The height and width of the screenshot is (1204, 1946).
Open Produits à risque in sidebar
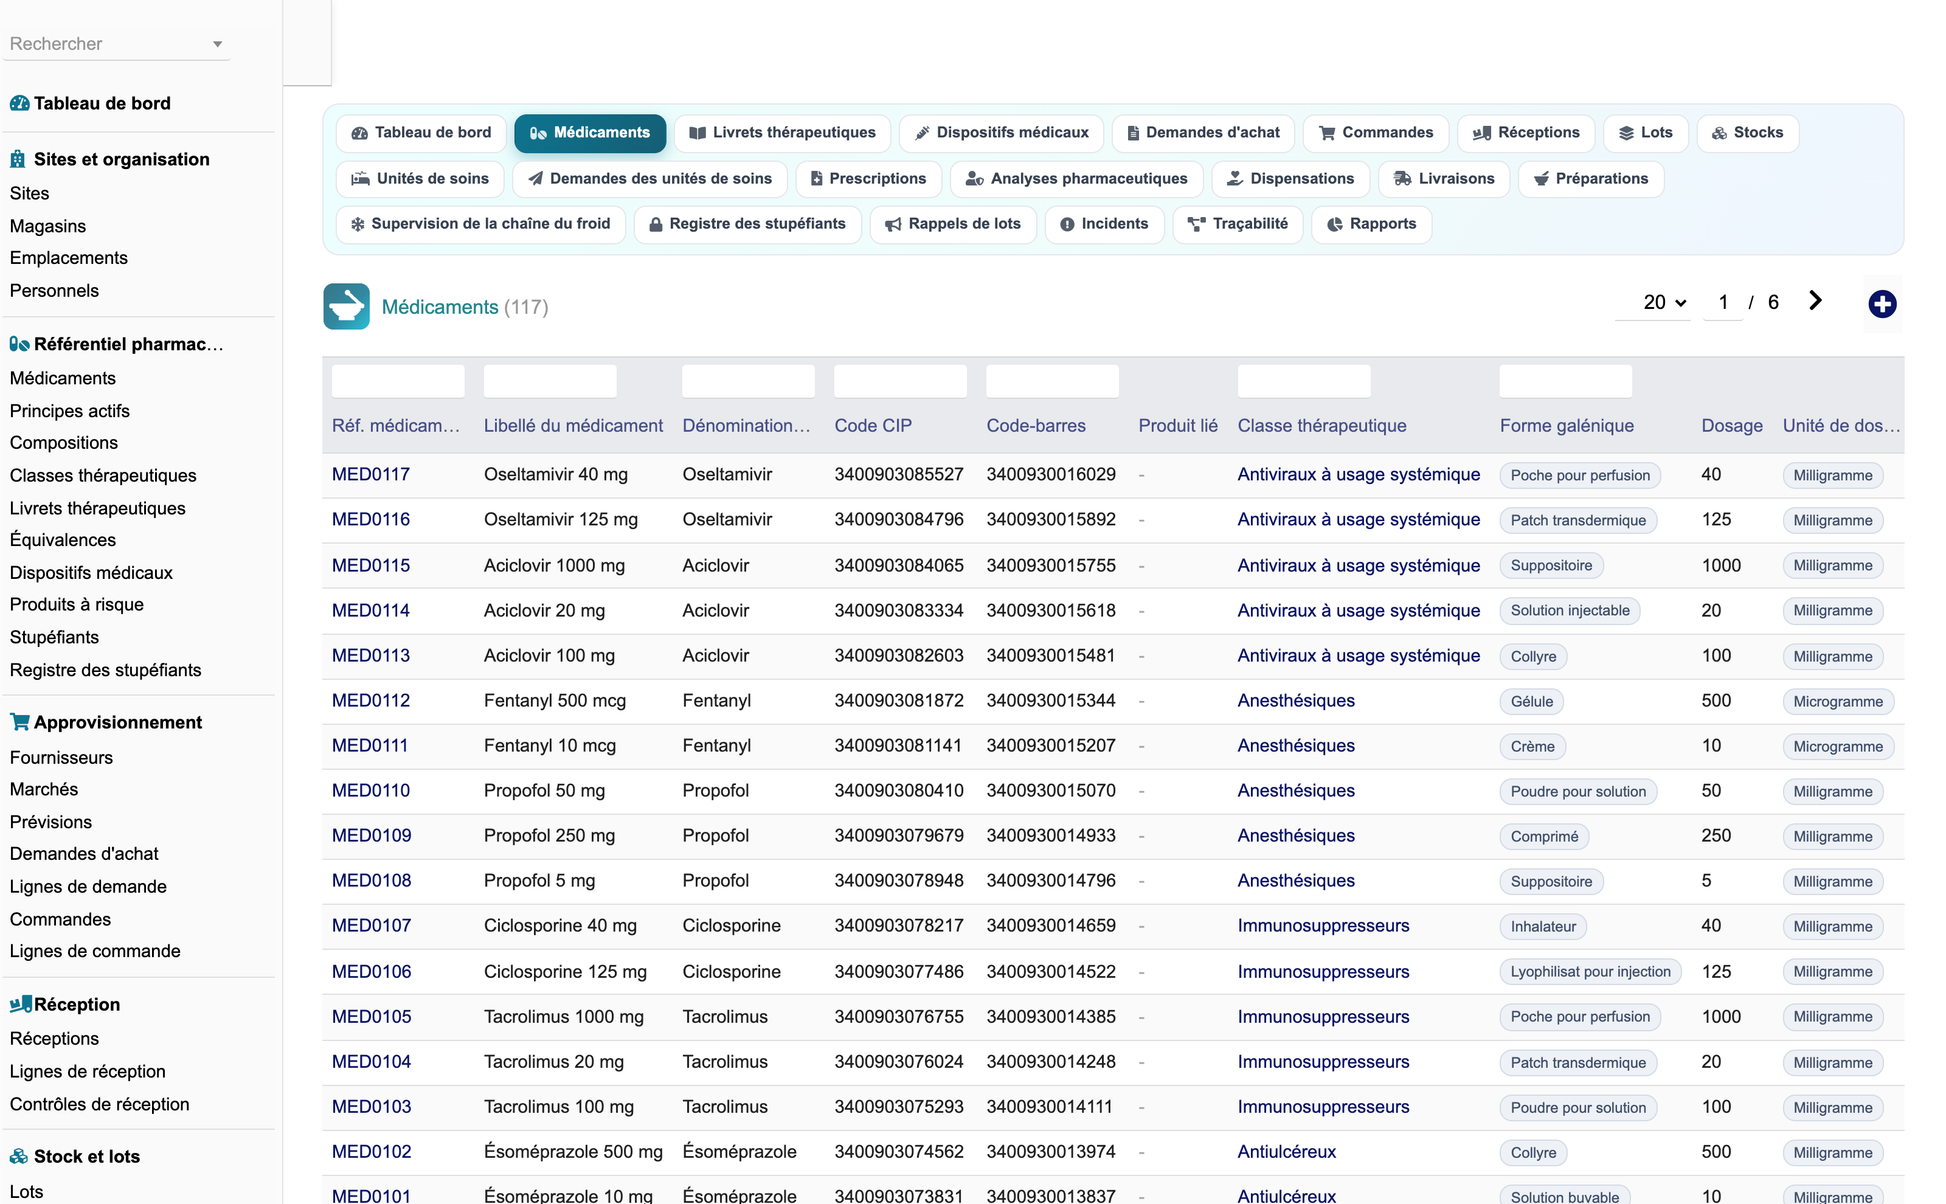click(x=77, y=604)
